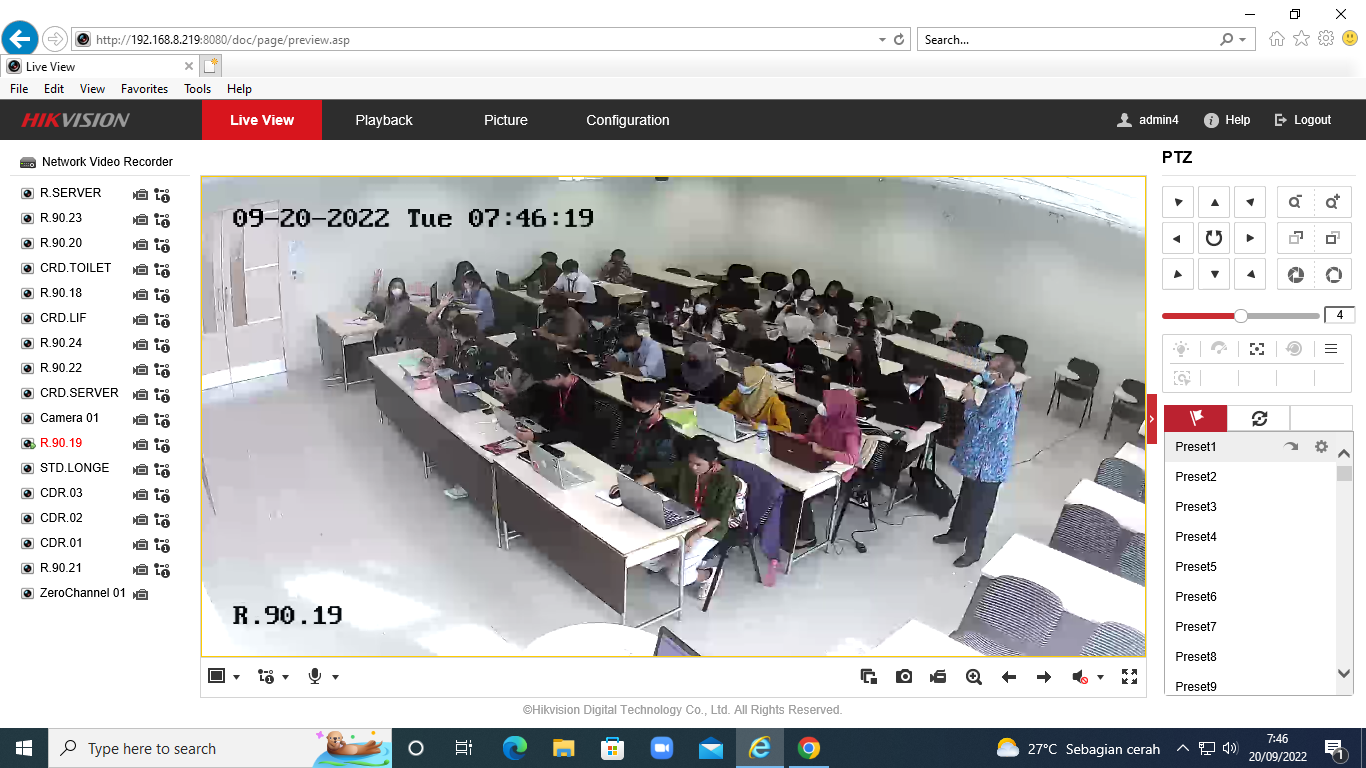This screenshot has height=768, width=1366.
Task: Click PTZ zoom in magnifier
Action: coord(1333,202)
